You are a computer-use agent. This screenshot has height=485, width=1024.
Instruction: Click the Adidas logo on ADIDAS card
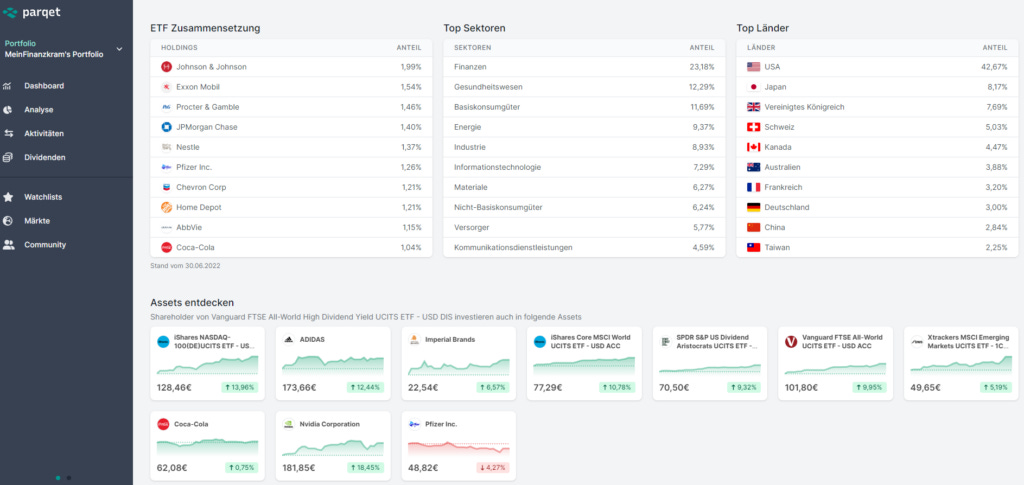288,340
